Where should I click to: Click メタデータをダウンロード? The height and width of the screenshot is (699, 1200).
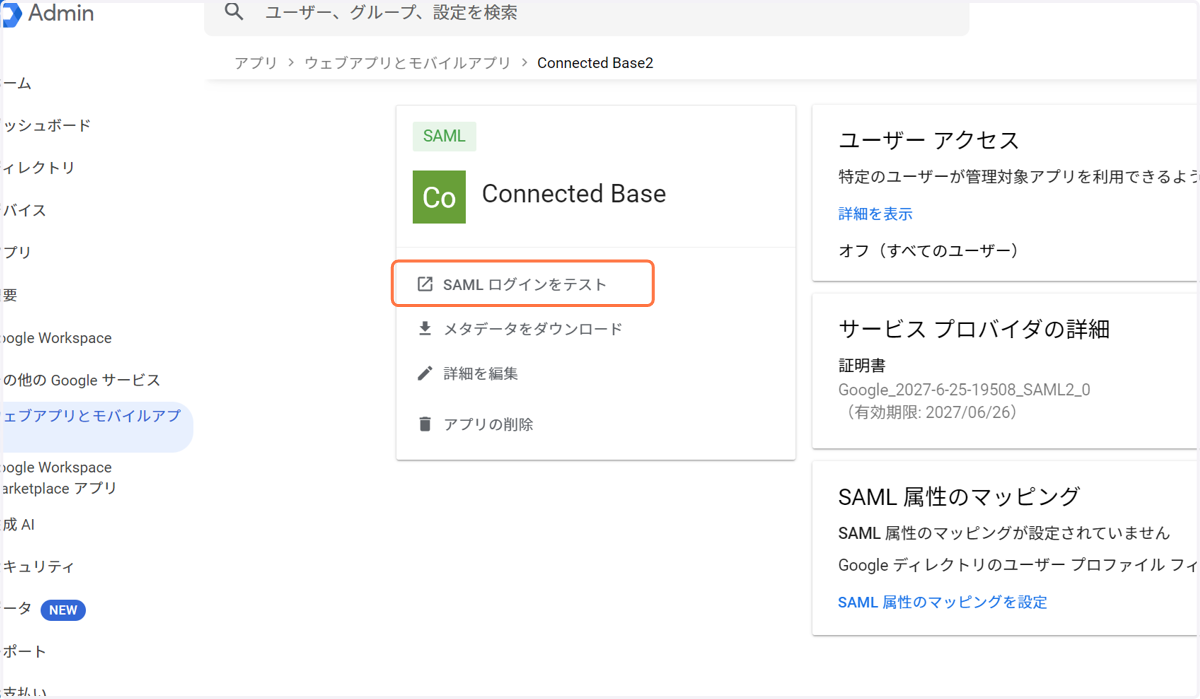533,329
